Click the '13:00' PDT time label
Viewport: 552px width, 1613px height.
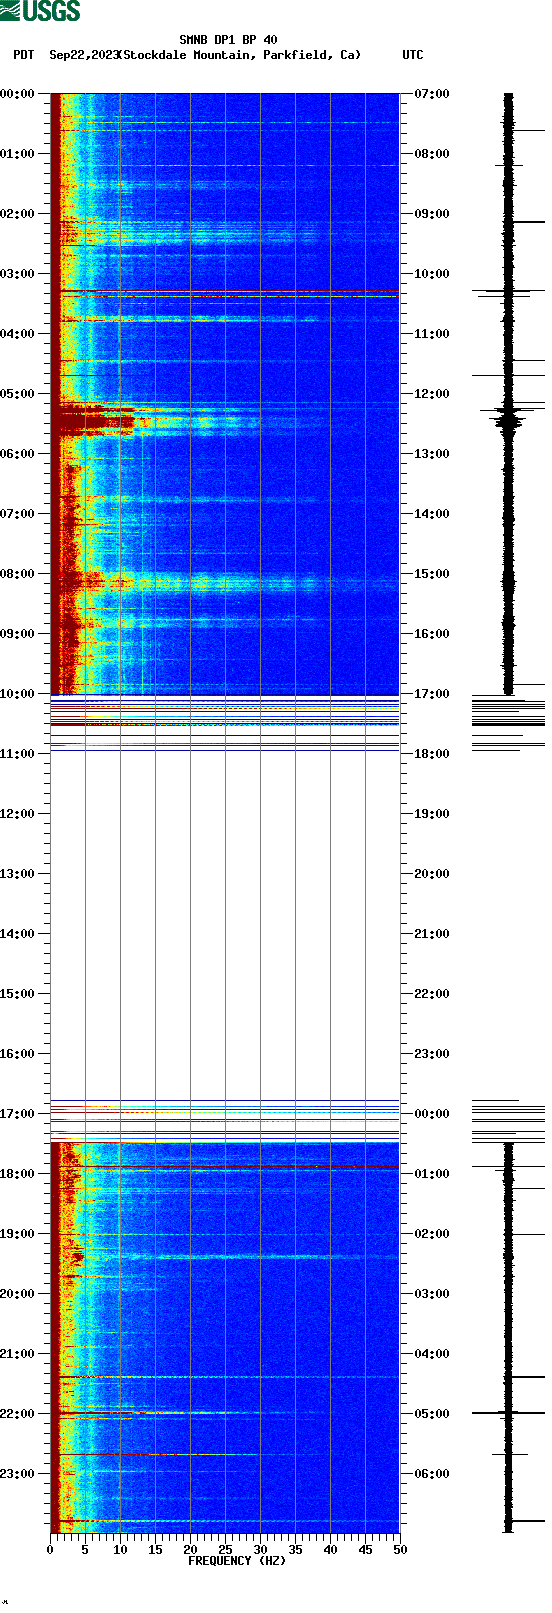[17, 874]
